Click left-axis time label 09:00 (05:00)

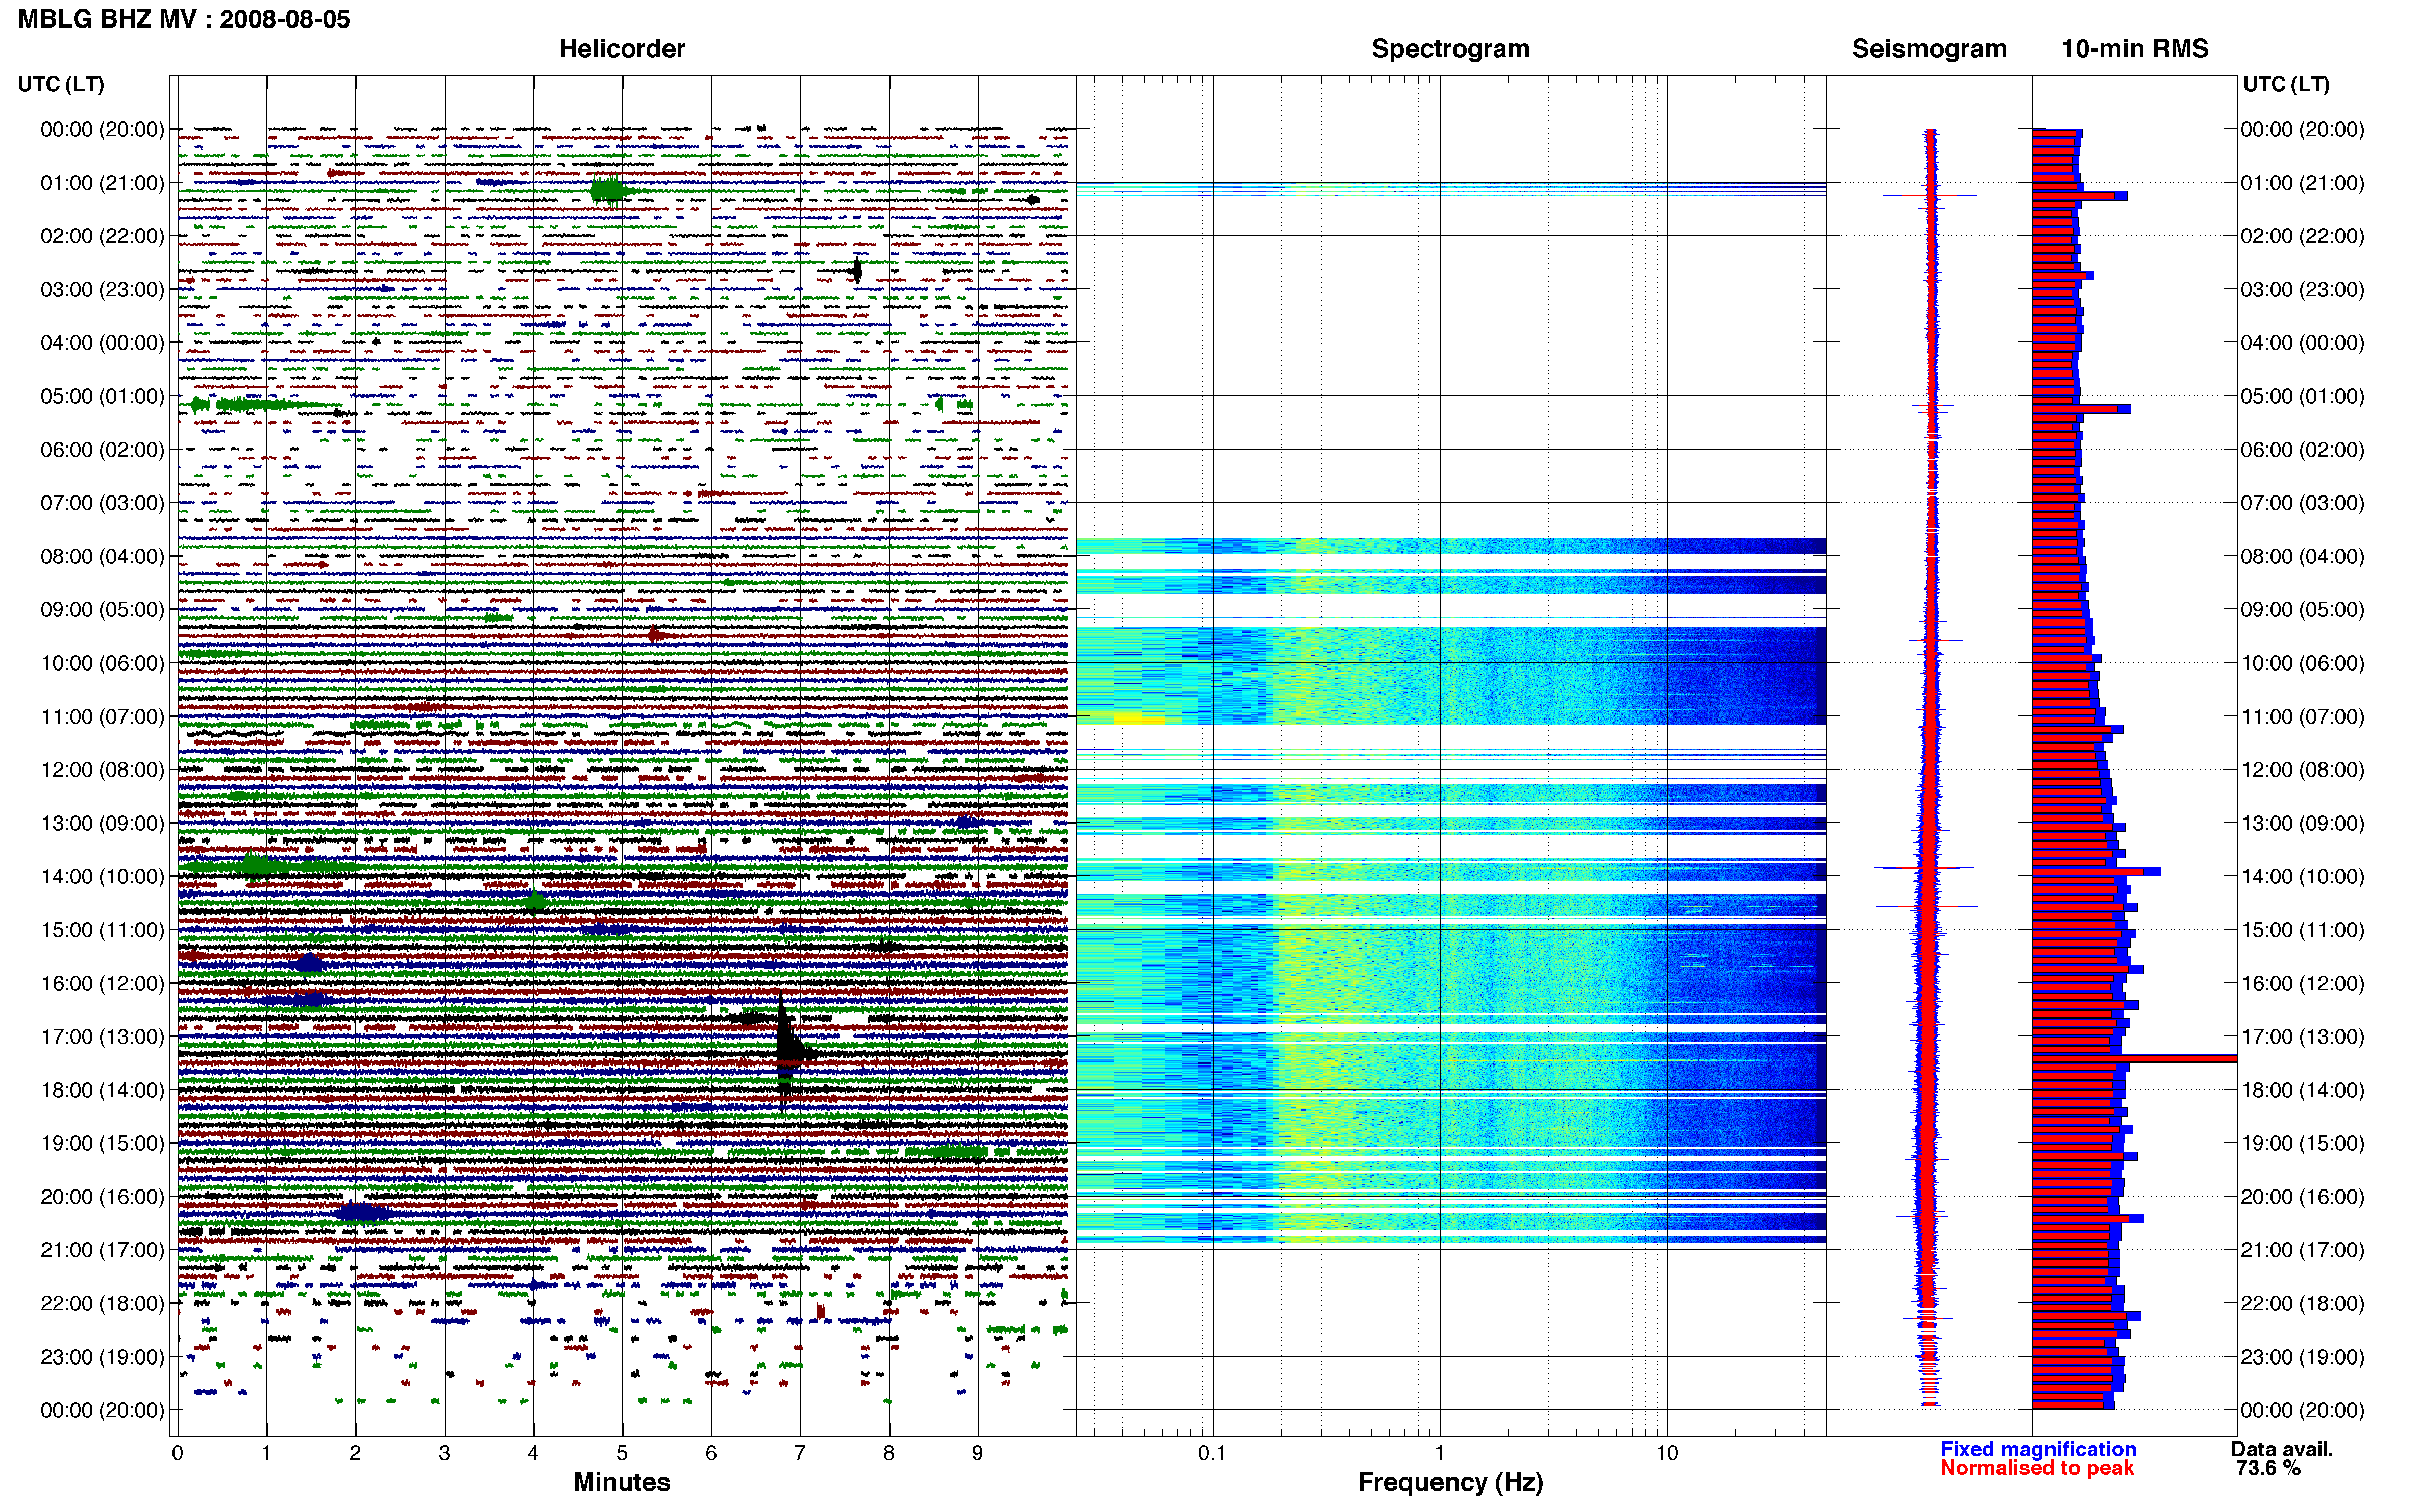102,610
